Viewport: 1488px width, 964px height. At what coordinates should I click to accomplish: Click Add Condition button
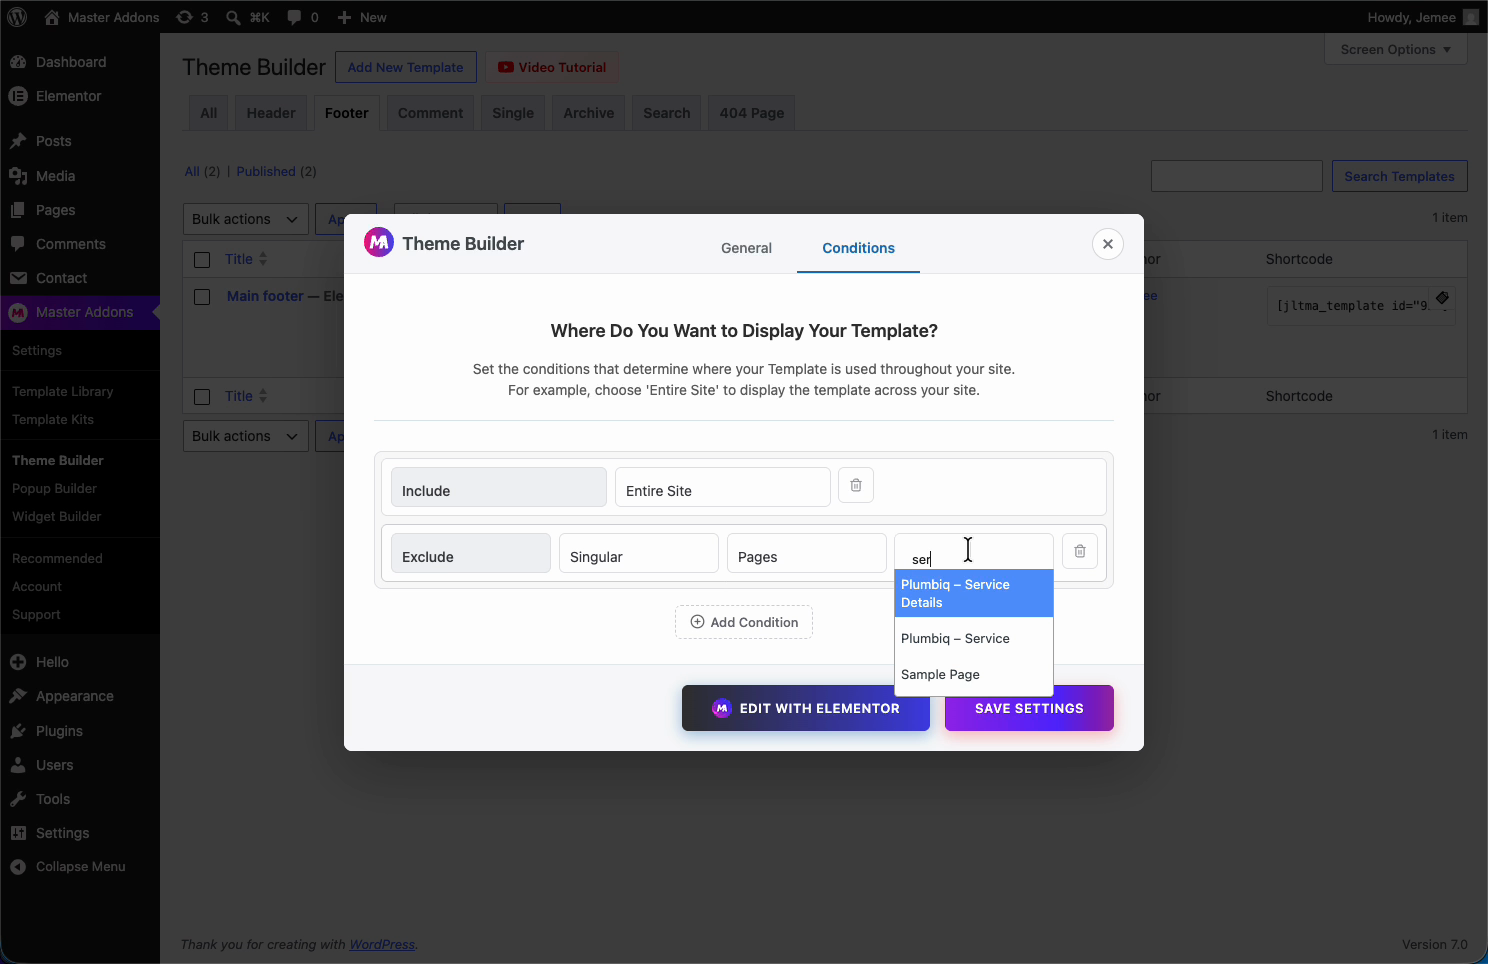(x=744, y=622)
